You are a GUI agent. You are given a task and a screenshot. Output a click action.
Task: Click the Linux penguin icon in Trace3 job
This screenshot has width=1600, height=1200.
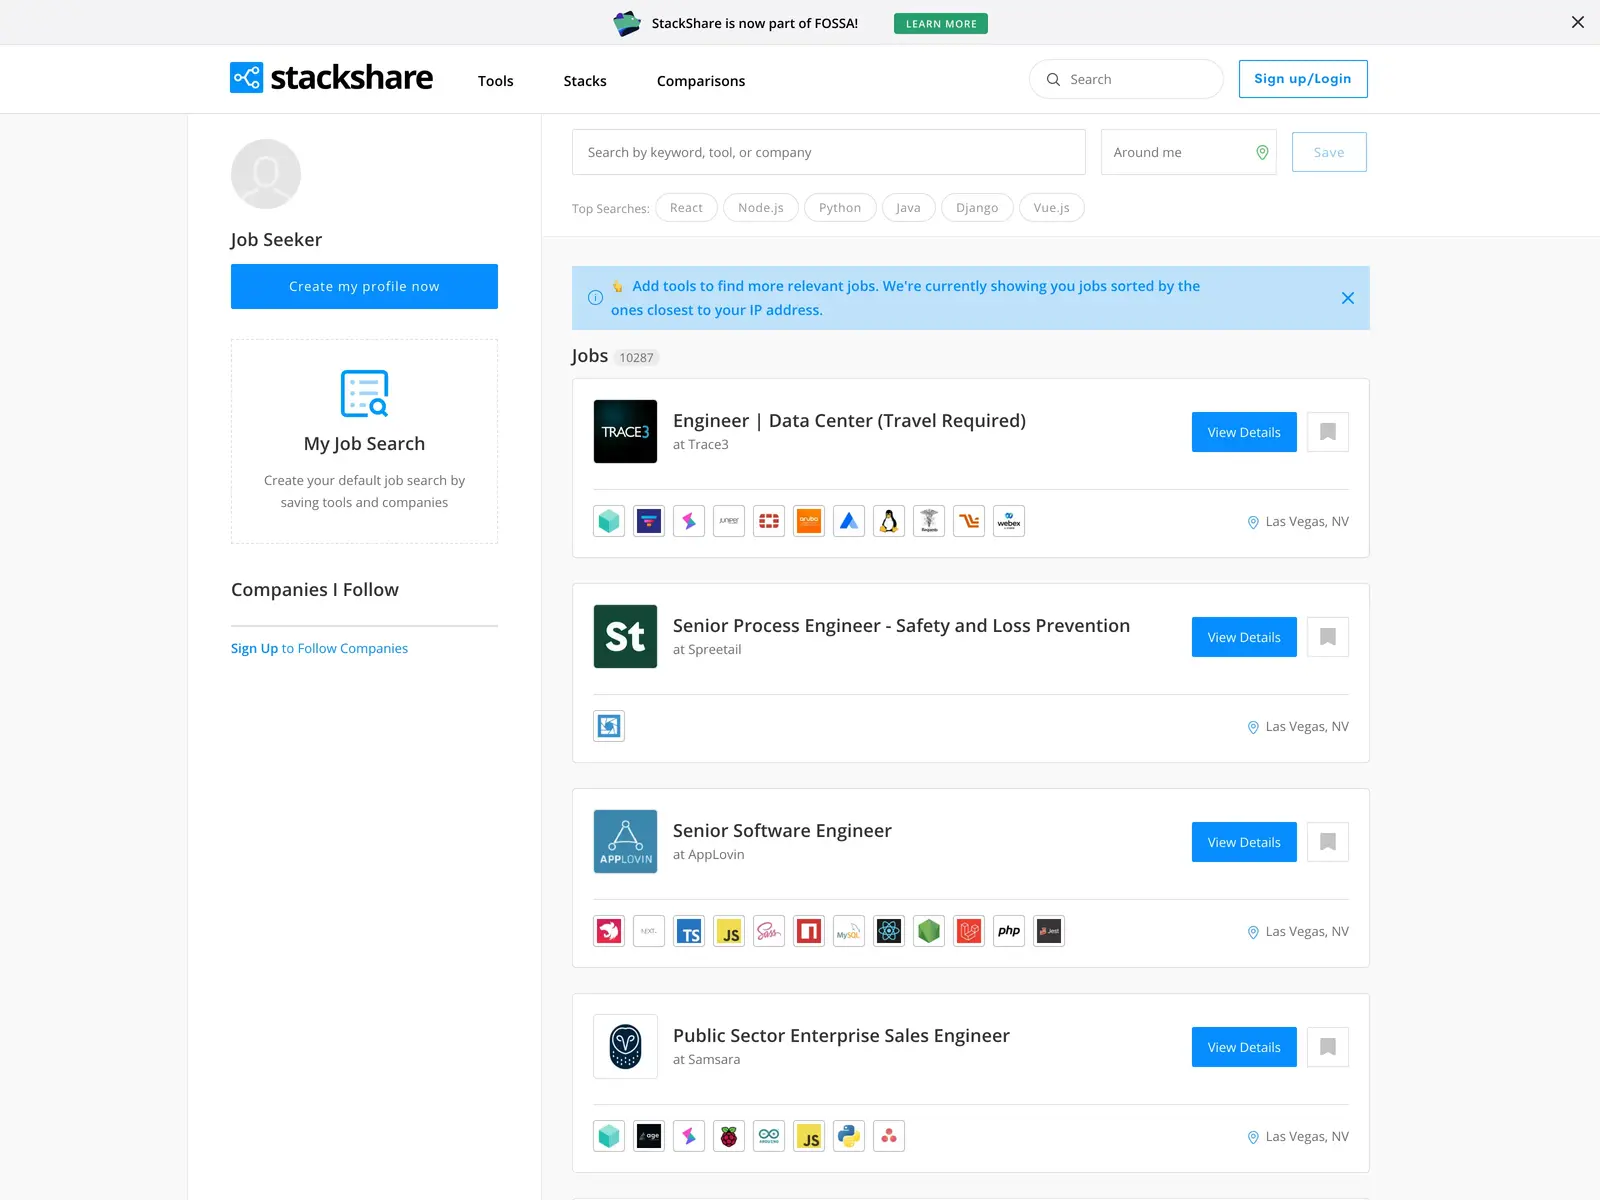889,521
